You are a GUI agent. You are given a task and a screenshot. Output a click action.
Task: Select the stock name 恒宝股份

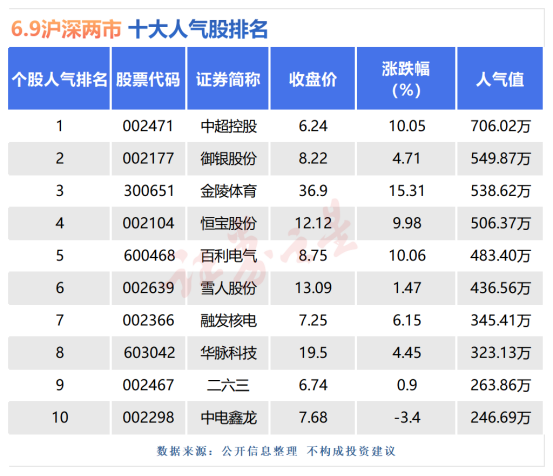point(229,223)
